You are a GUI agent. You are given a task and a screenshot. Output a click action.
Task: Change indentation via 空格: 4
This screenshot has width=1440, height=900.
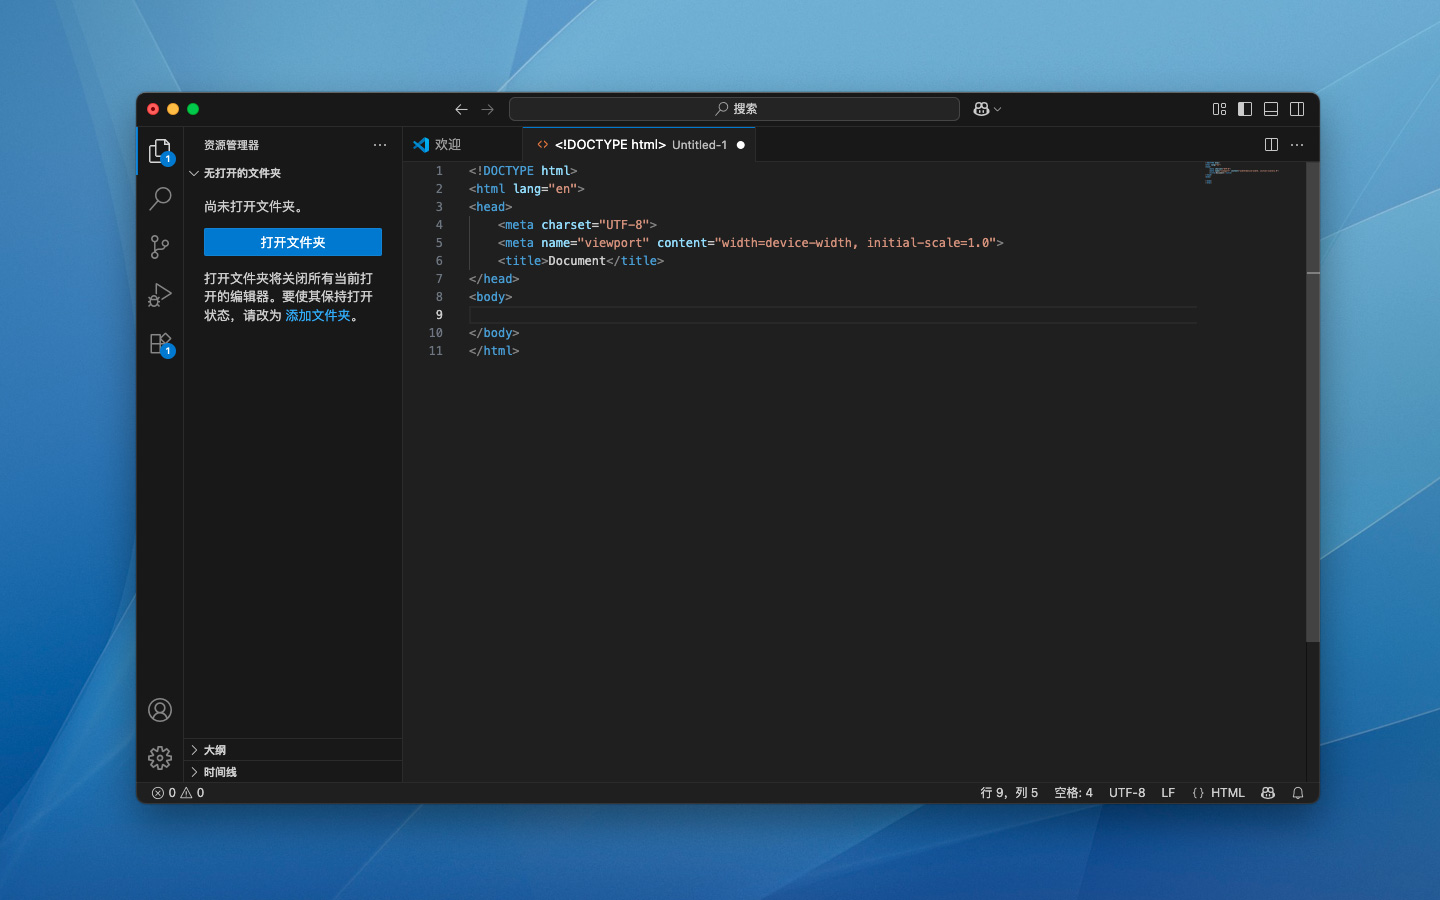coord(1073,793)
